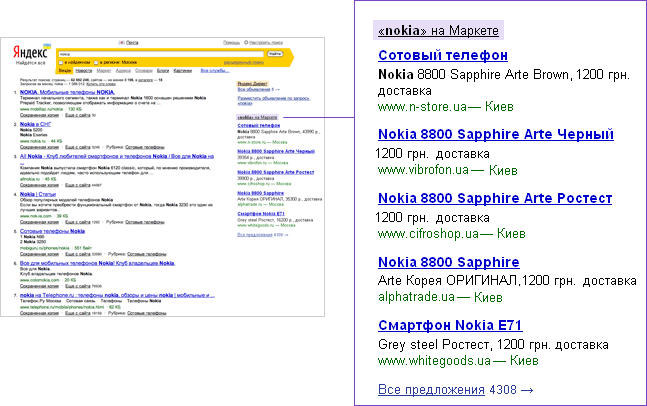Switch to the Маркет tab
647x406 pixels.
(x=104, y=71)
